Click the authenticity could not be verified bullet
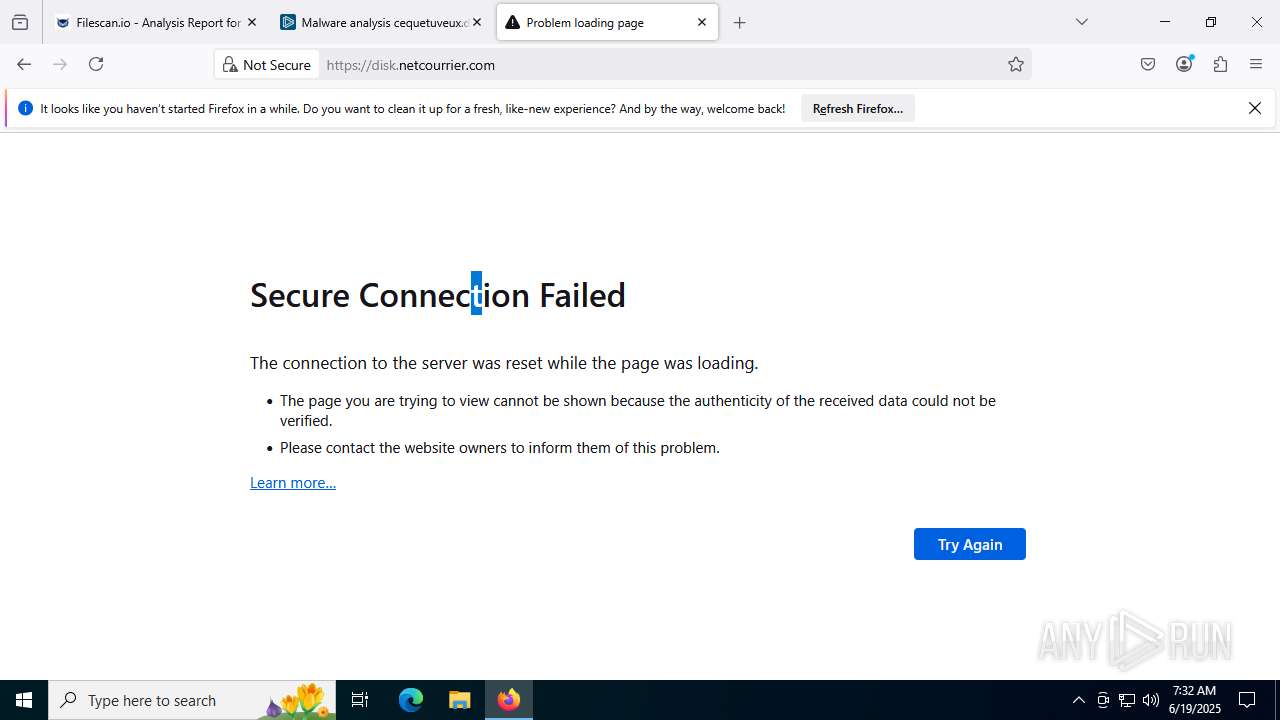This screenshot has width=1280, height=720. pos(638,411)
